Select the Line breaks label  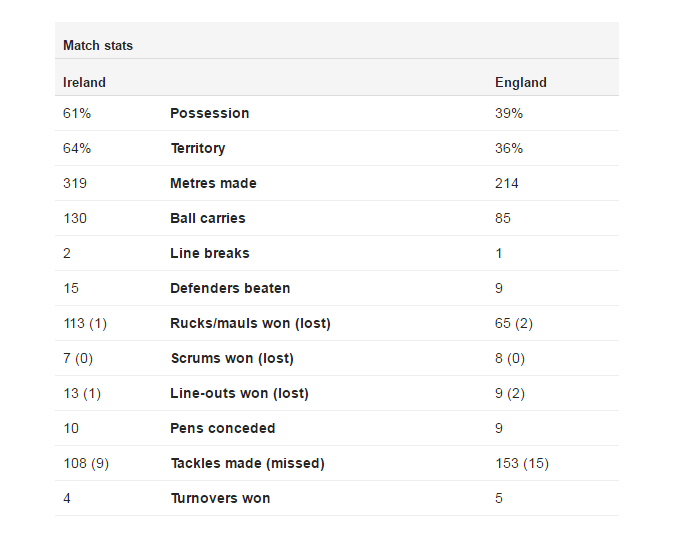coord(209,253)
